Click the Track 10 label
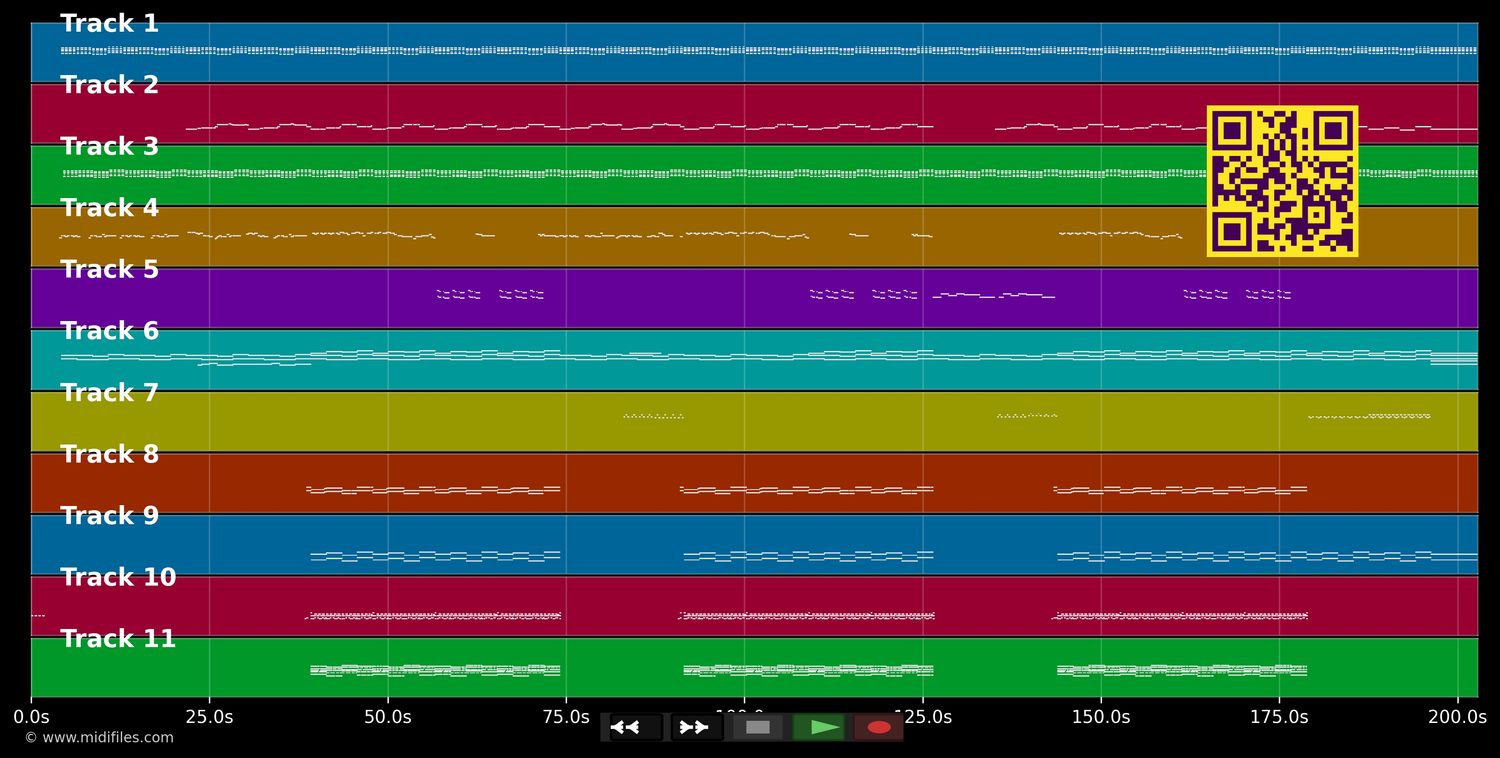Screen dimensions: 1500x758 click(x=118, y=578)
